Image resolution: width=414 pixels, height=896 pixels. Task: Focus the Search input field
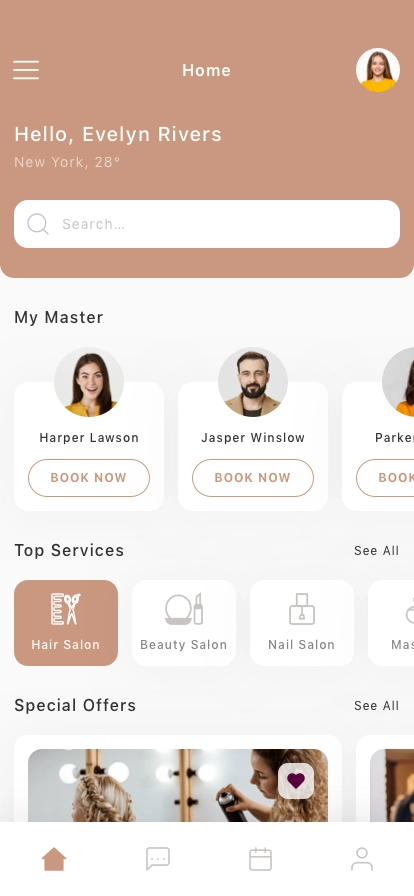[x=207, y=224]
